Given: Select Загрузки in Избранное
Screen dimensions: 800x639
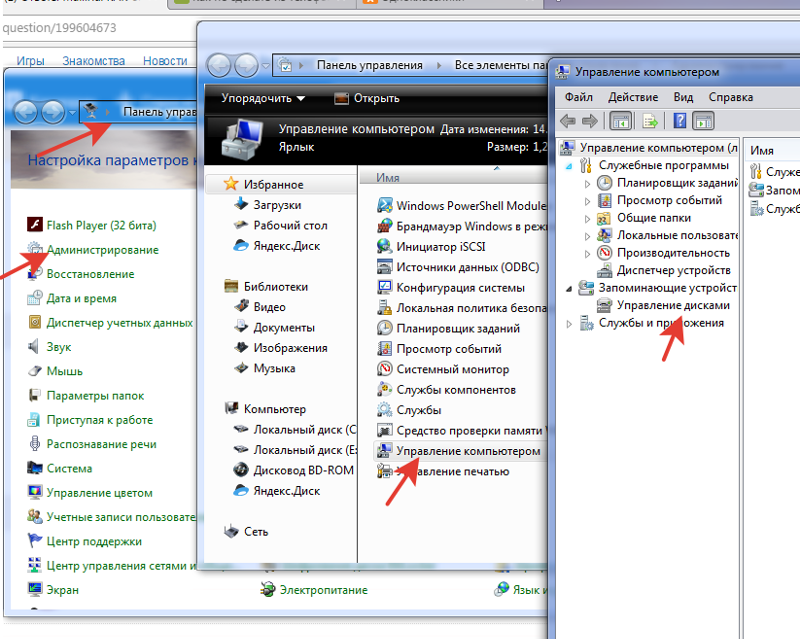Looking at the screenshot, I should tap(277, 205).
